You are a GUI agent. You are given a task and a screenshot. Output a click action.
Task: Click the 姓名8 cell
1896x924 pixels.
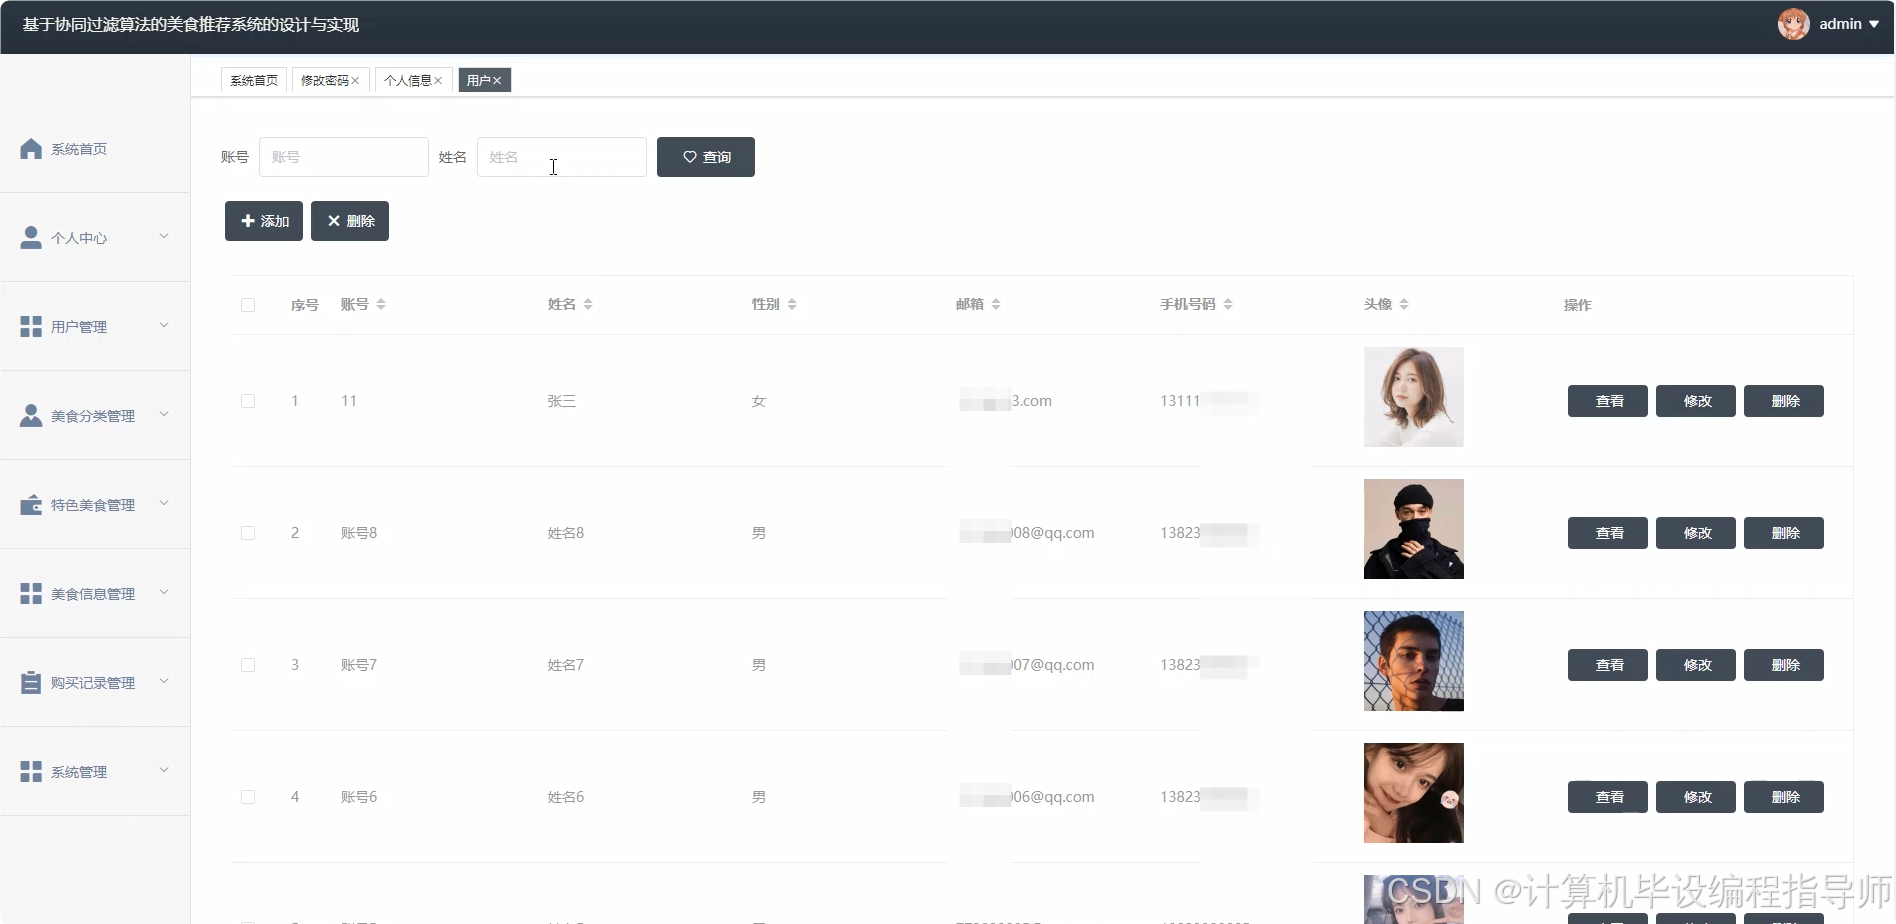point(566,533)
